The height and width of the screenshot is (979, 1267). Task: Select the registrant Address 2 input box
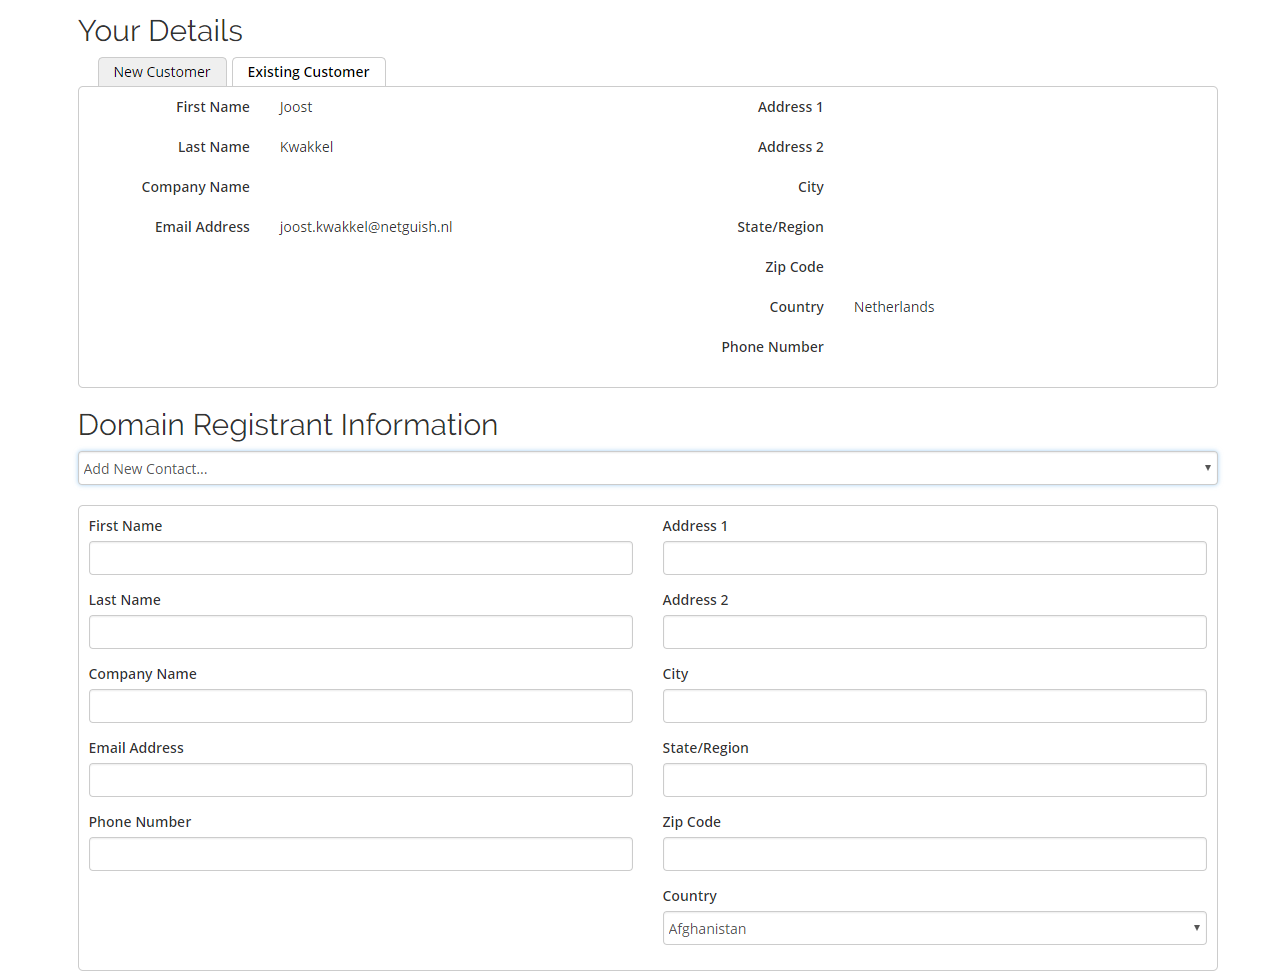coord(933,632)
